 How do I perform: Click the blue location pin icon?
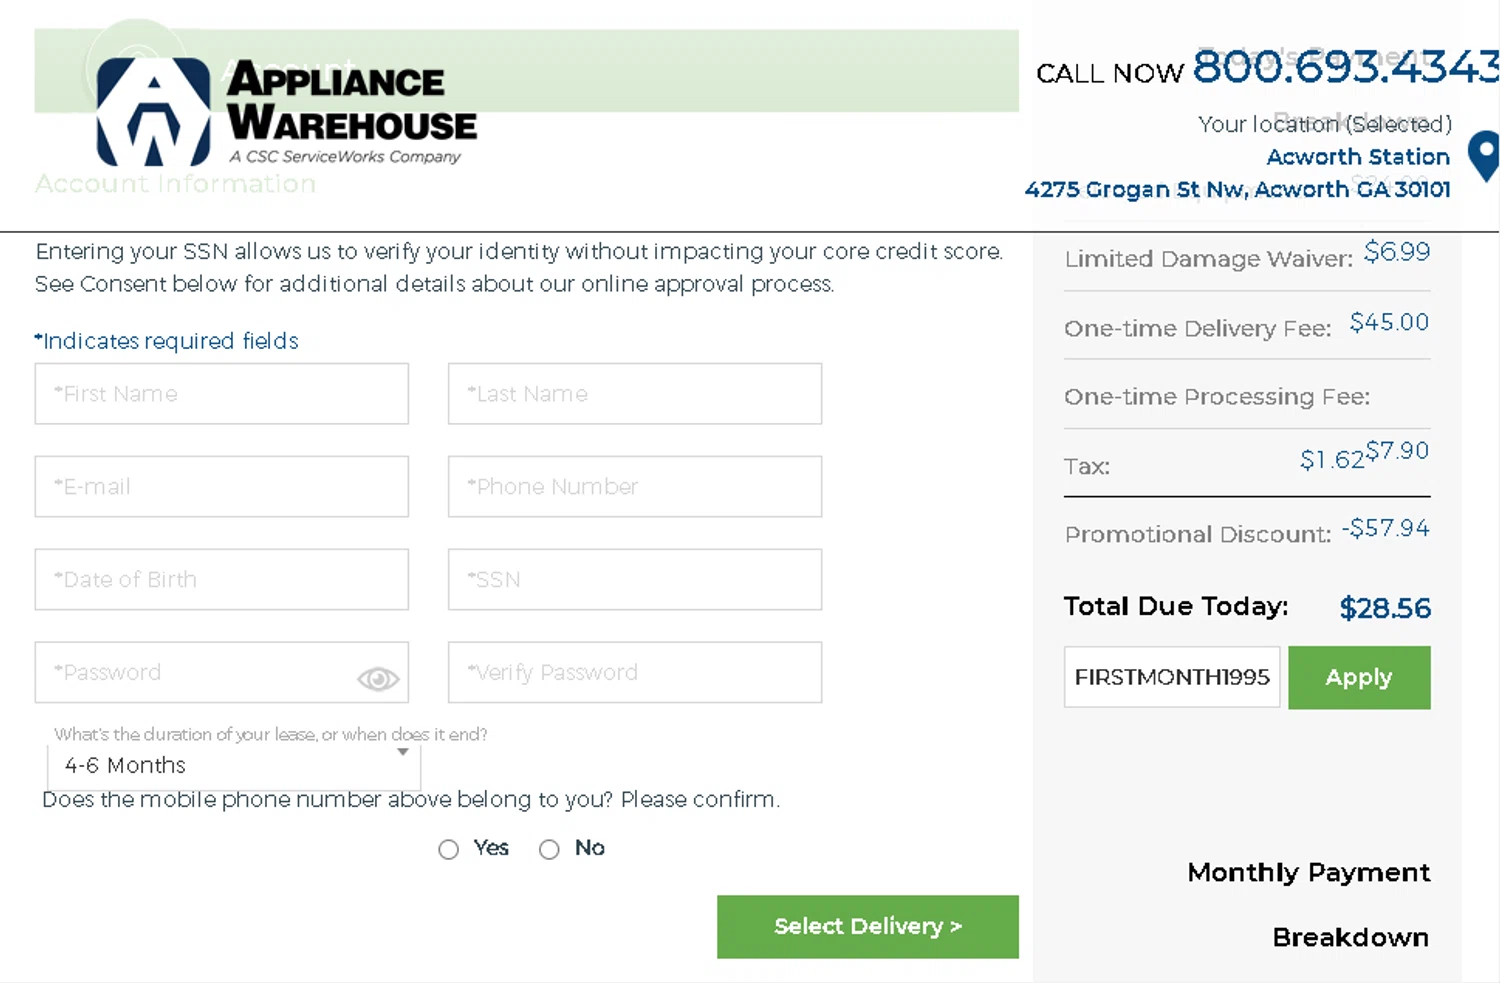(1483, 156)
